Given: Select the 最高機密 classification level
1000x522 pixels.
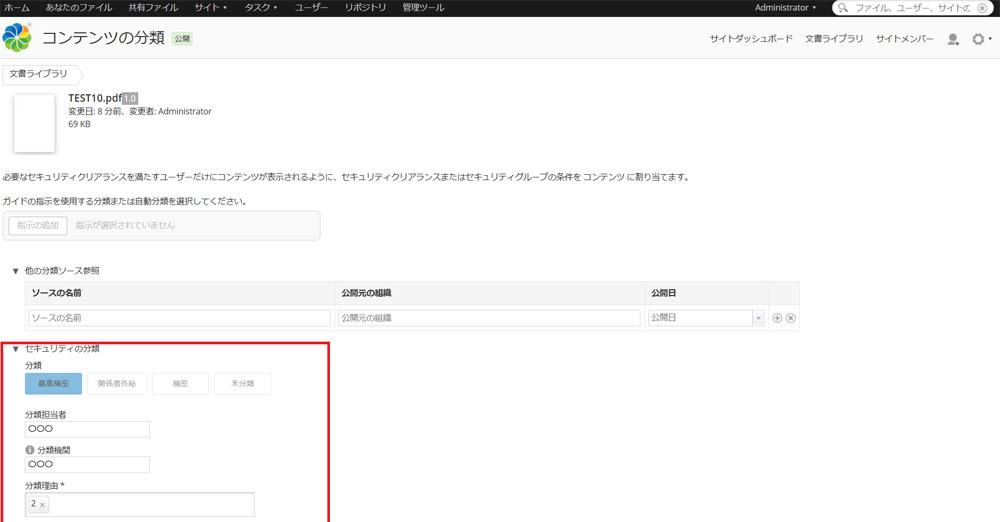Looking at the screenshot, I should pos(54,384).
